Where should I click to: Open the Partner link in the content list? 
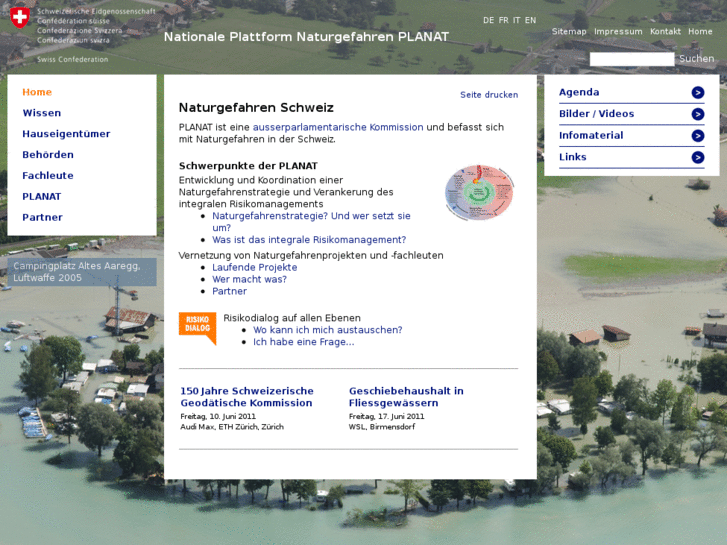[230, 291]
